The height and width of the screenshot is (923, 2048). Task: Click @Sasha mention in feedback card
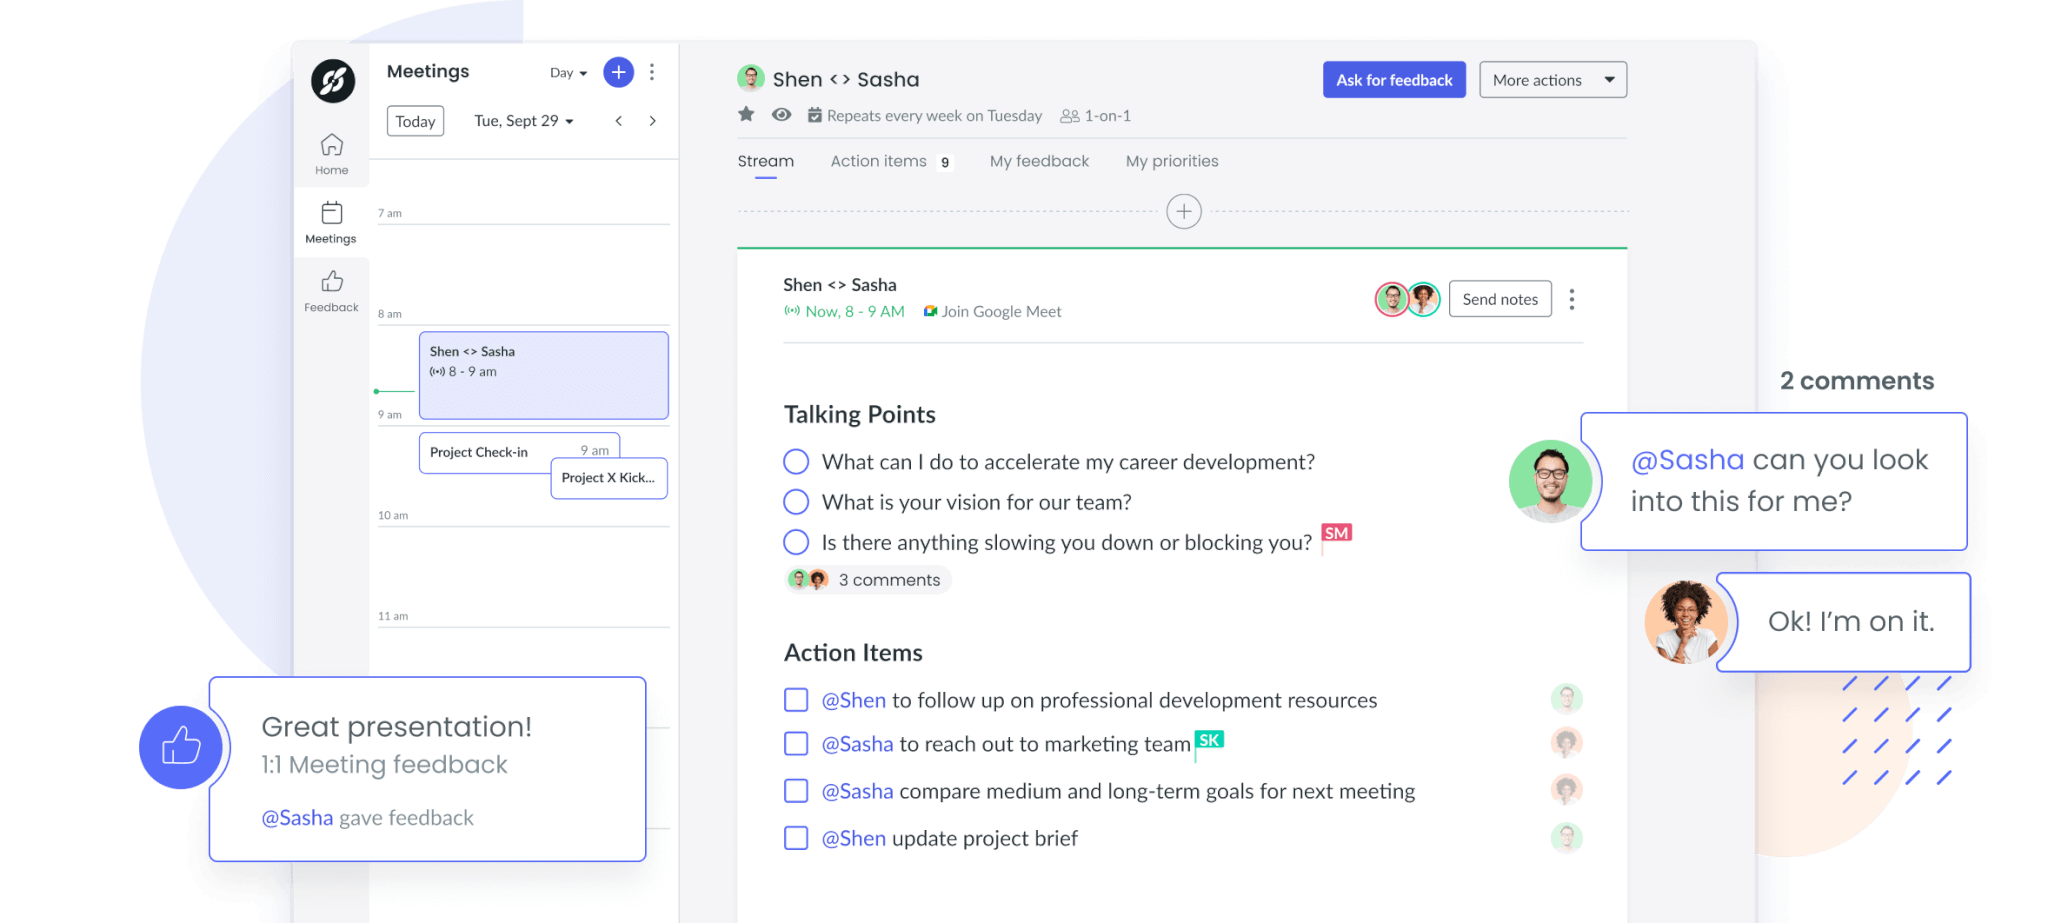tap(297, 818)
